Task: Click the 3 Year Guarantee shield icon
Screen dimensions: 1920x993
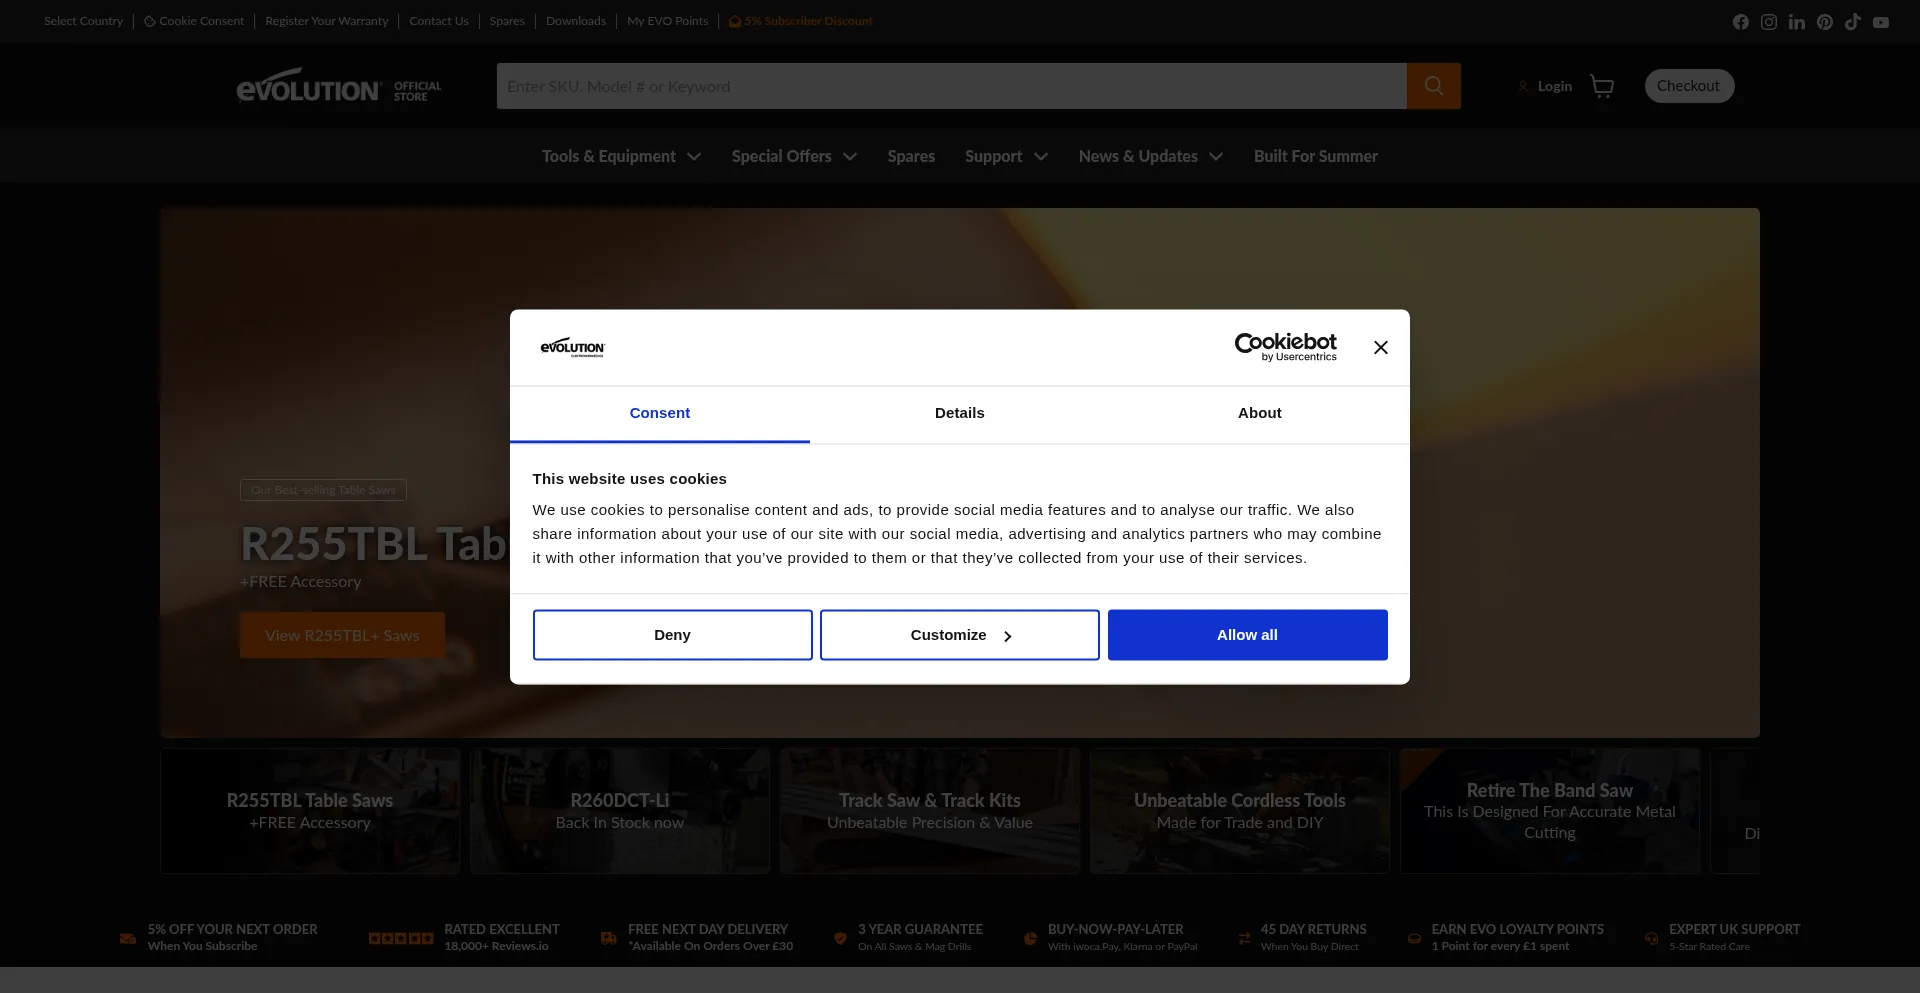Action: (840, 938)
